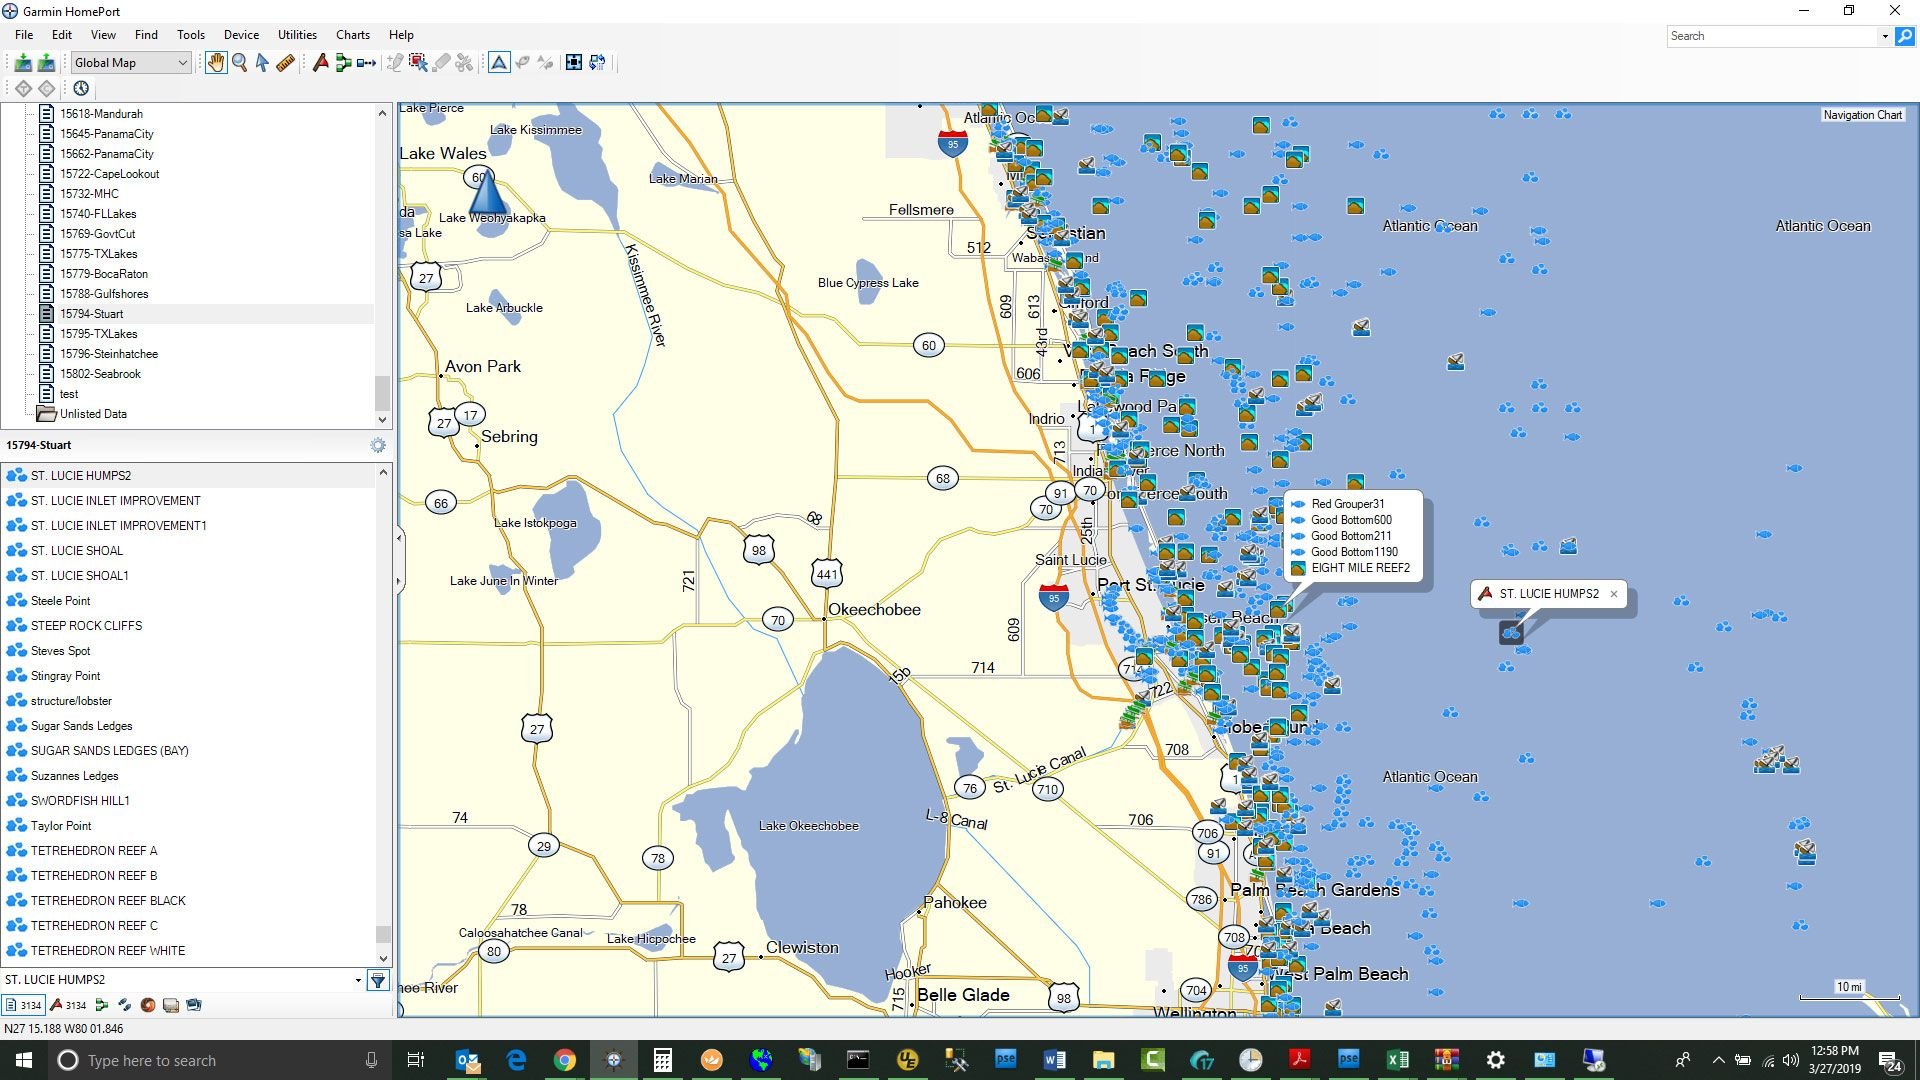Select the arrow Select tool

point(262,63)
